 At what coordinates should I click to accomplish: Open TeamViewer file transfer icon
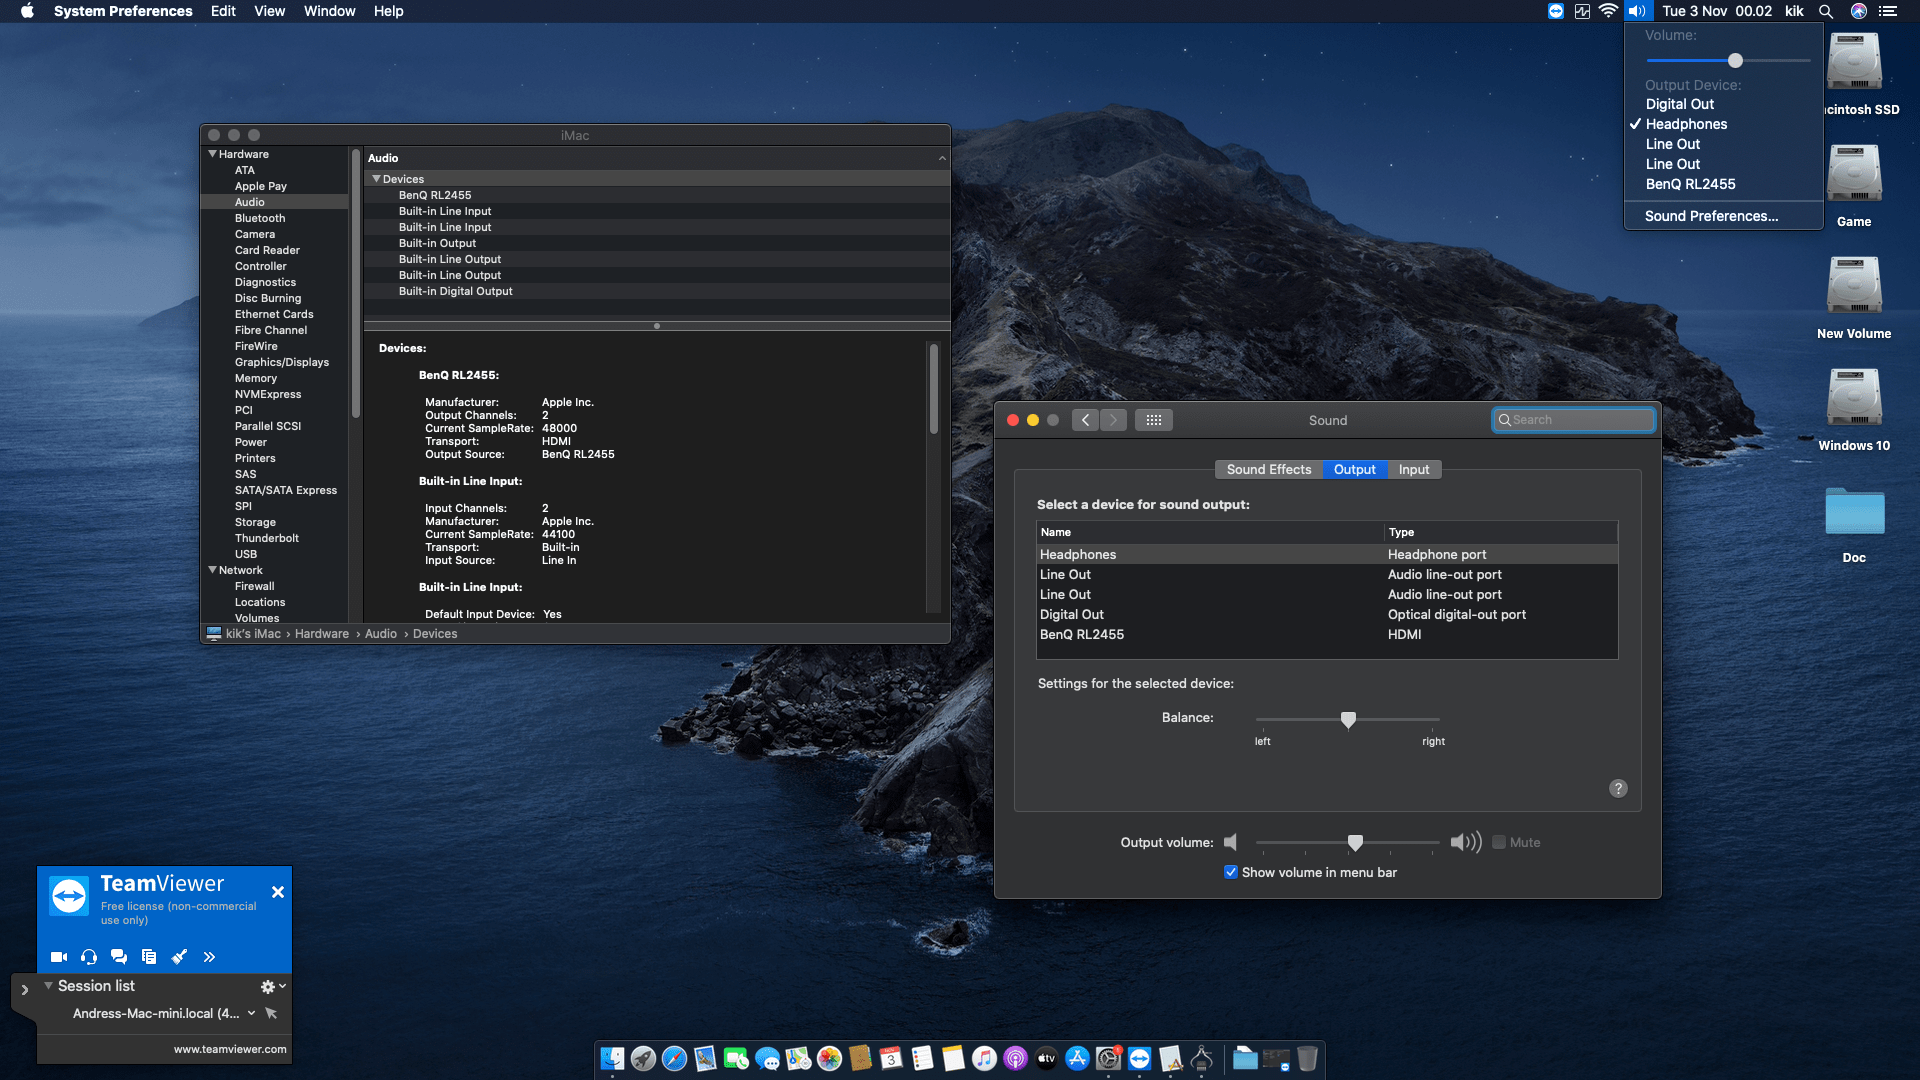(149, 957)
